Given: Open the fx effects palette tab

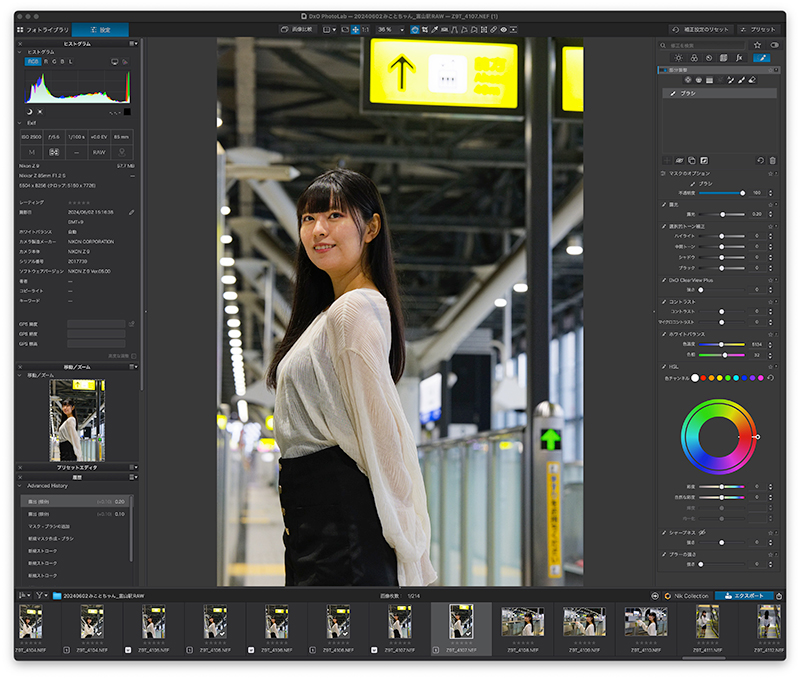Looking at the screenshot, I should pyautogui.click(x=739, y=58).
